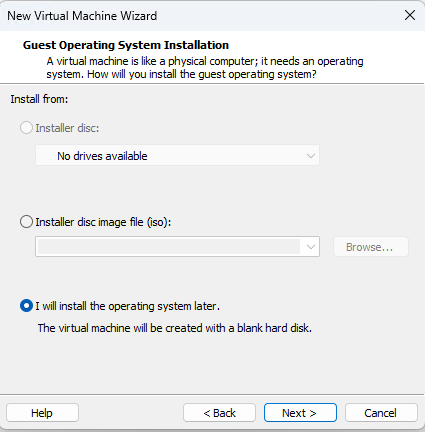This screenshot has height=432, width=425.
Task: Click the New Virtual Machine Wizard title
Action: [x=82, y=16]
